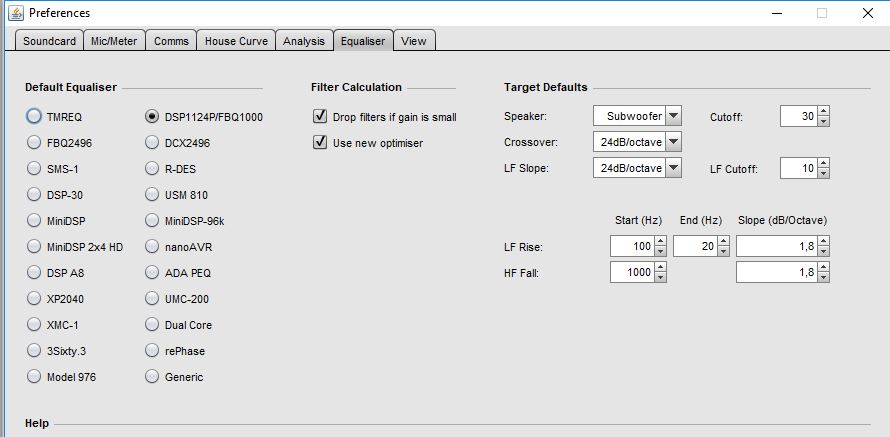This screenshot has height=437, width=890.
Task: Increase HF Fall Start frequency
Action: tap(661, 267)
